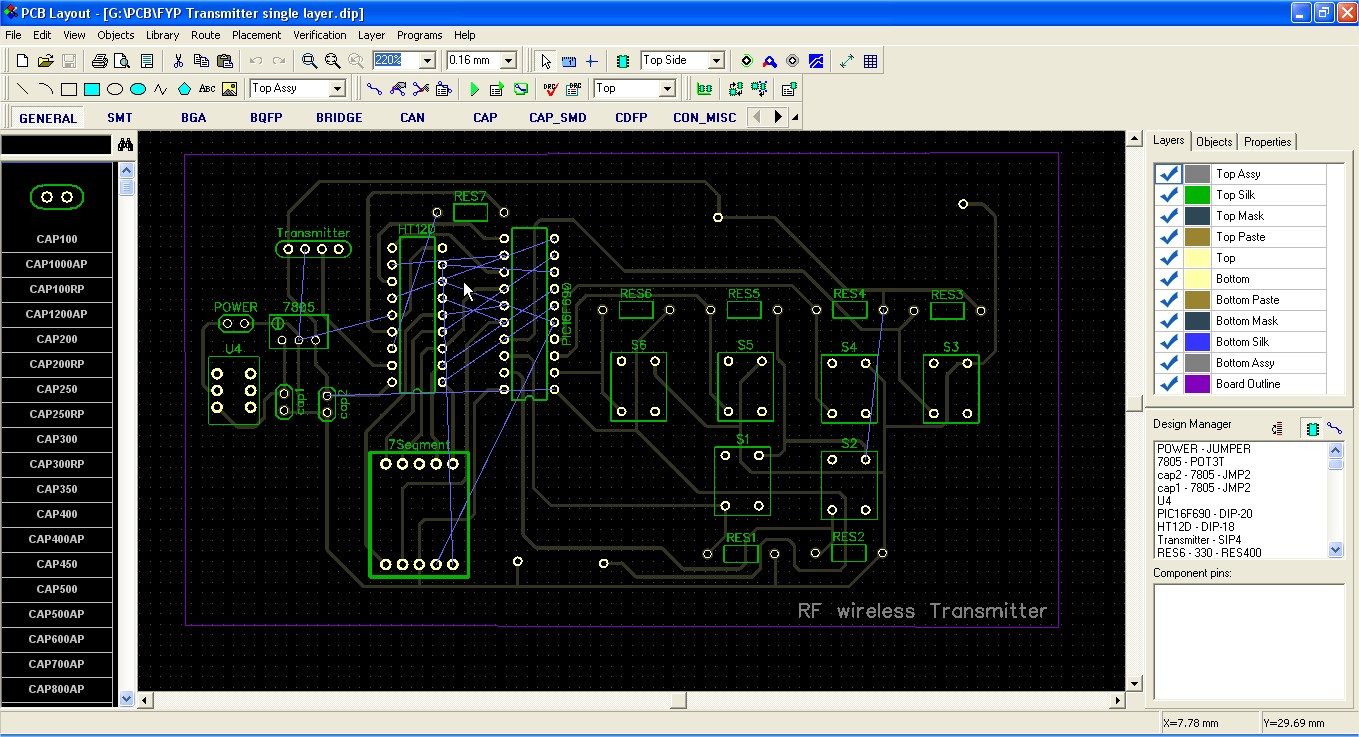Click the Bottom Silk blue color swatch
This screenshot has width=1359, height=737.
(x=1197, y=342)
